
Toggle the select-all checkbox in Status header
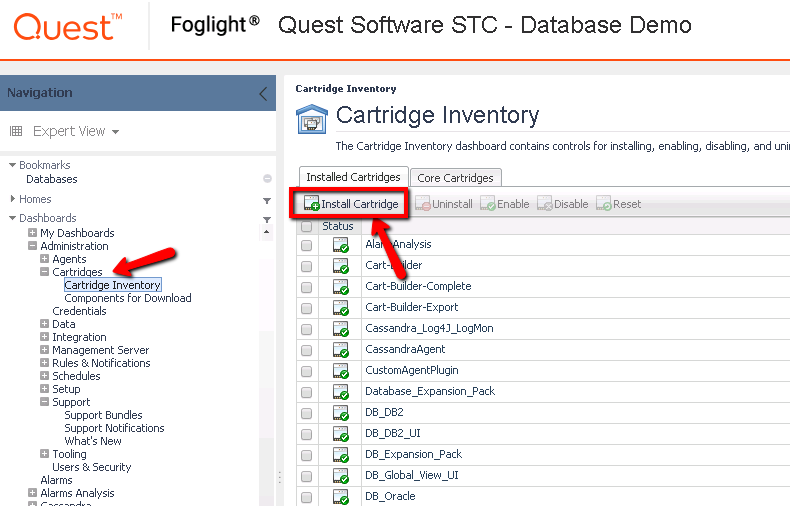pos(306,226)
